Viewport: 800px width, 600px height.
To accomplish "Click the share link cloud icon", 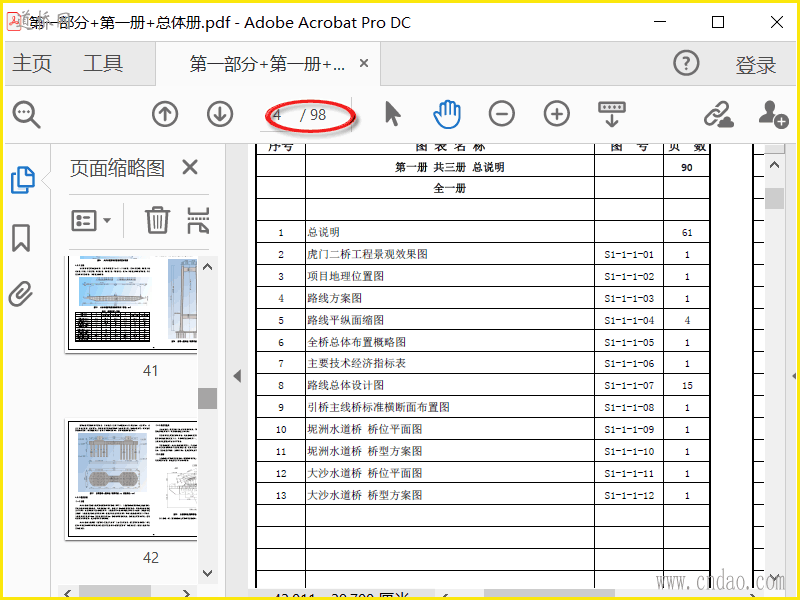I will coord(718,114).
